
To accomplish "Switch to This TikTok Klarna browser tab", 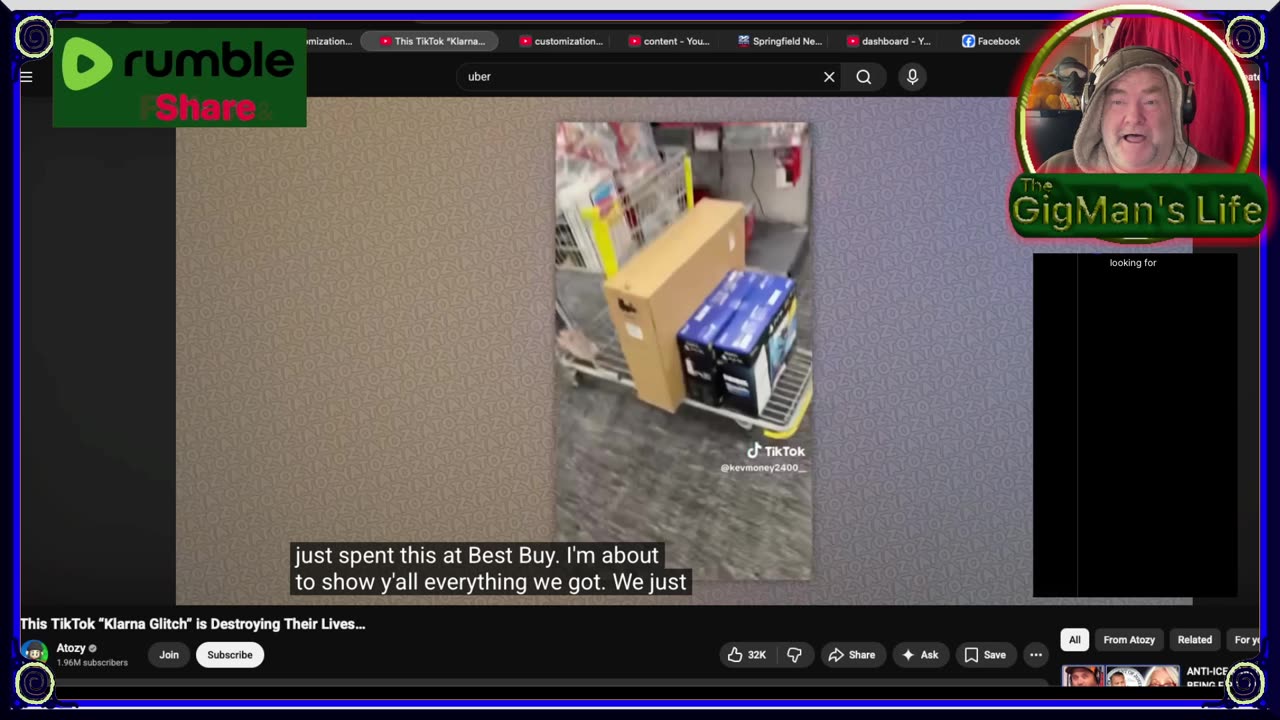I will pyautogui.click(x=431, y=41).
